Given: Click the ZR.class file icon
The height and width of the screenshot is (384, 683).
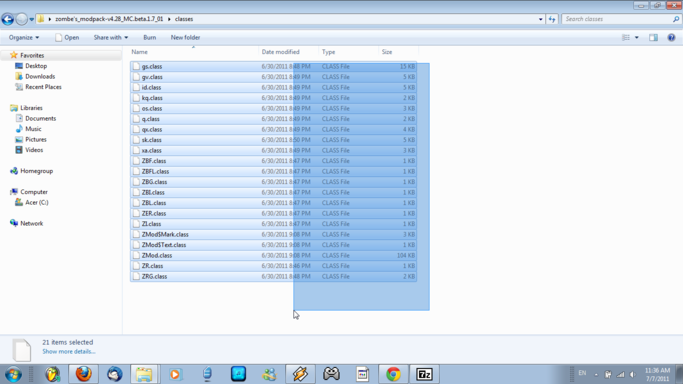Looking at the screenshot, I should tap(136, 266).
